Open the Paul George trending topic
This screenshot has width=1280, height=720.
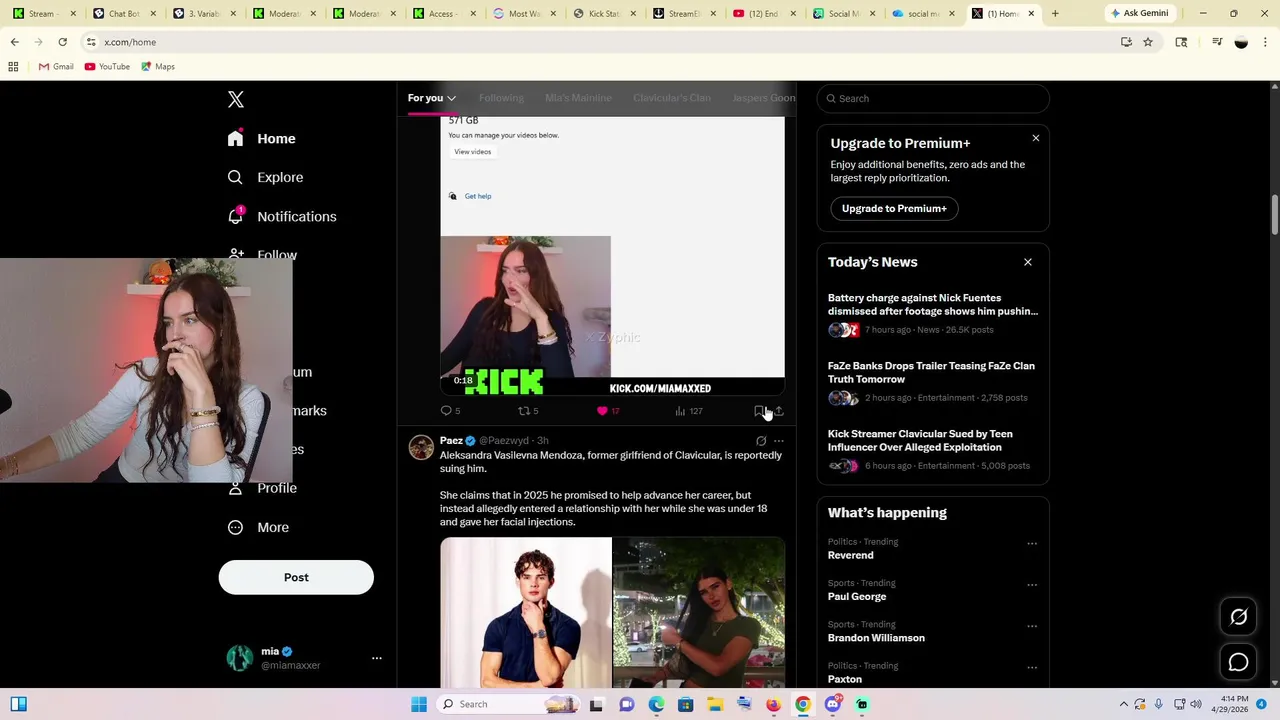coord(857,597)
